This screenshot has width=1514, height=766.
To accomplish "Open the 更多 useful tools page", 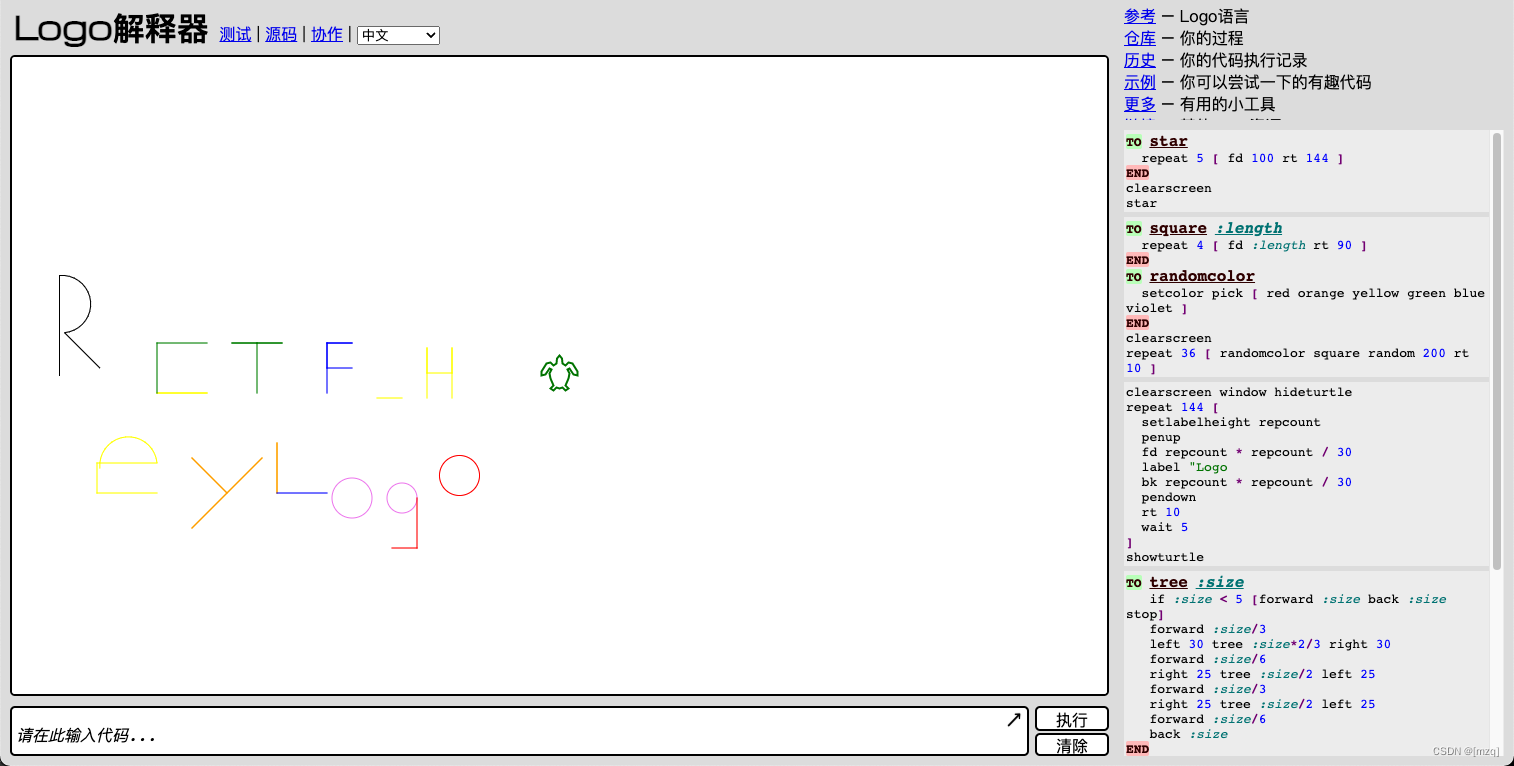I will (x=1139, y=104).
